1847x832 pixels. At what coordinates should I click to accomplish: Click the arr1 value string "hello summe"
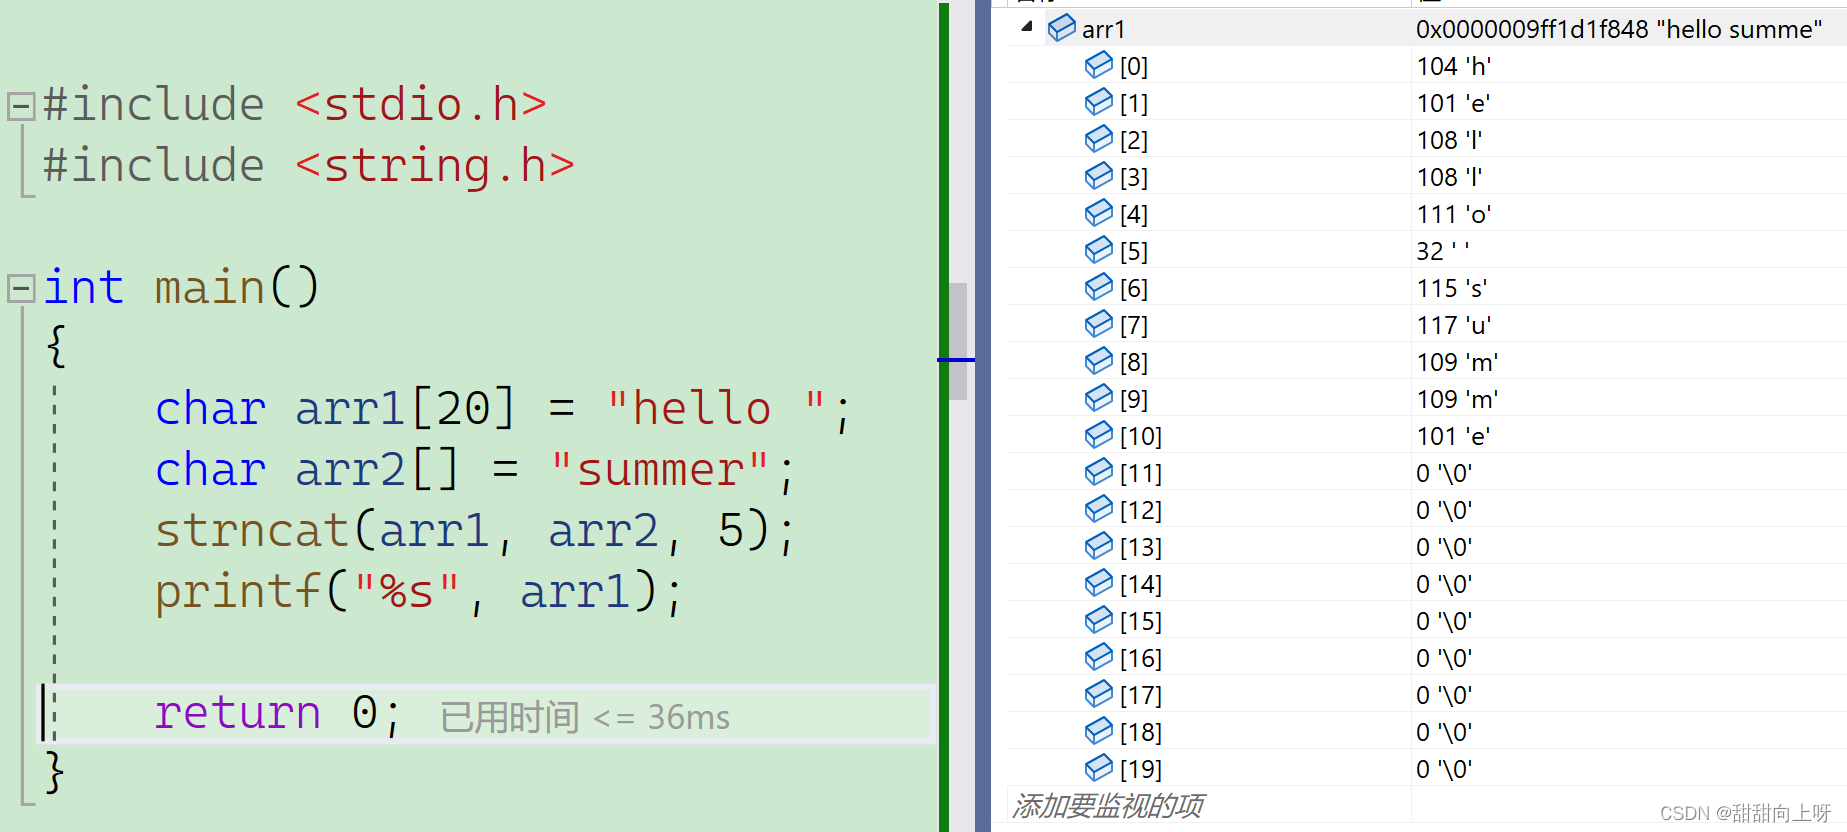pos(1618,29)
